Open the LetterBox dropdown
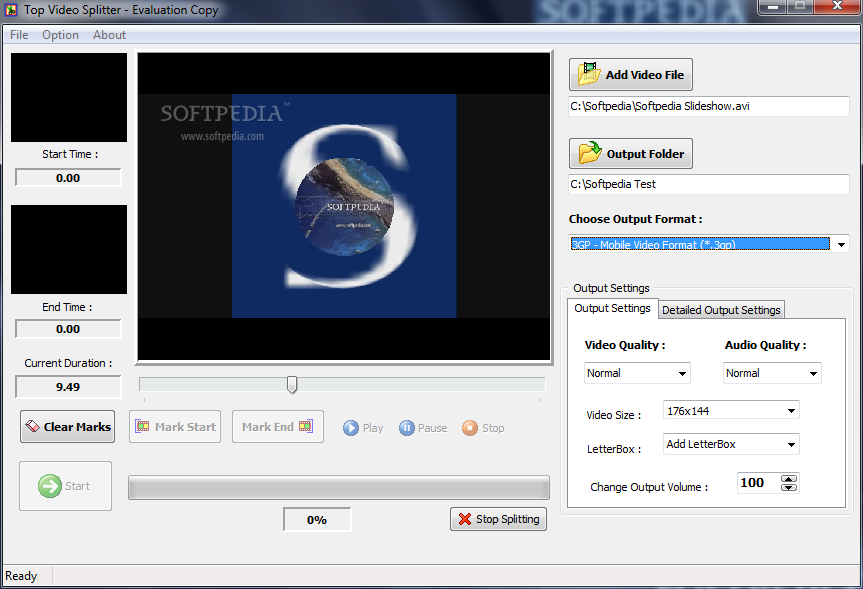This screenshot has height=589, width=863. click(x=731, y=444)
